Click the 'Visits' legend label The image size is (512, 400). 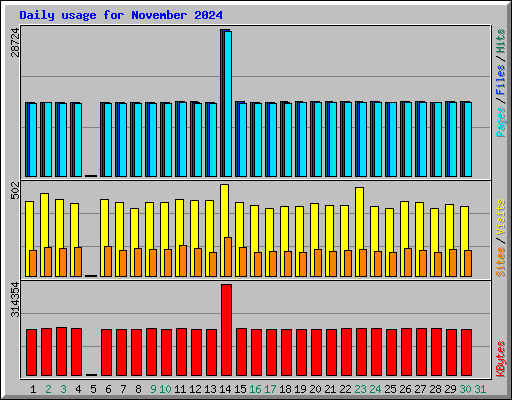click(501, 217)
